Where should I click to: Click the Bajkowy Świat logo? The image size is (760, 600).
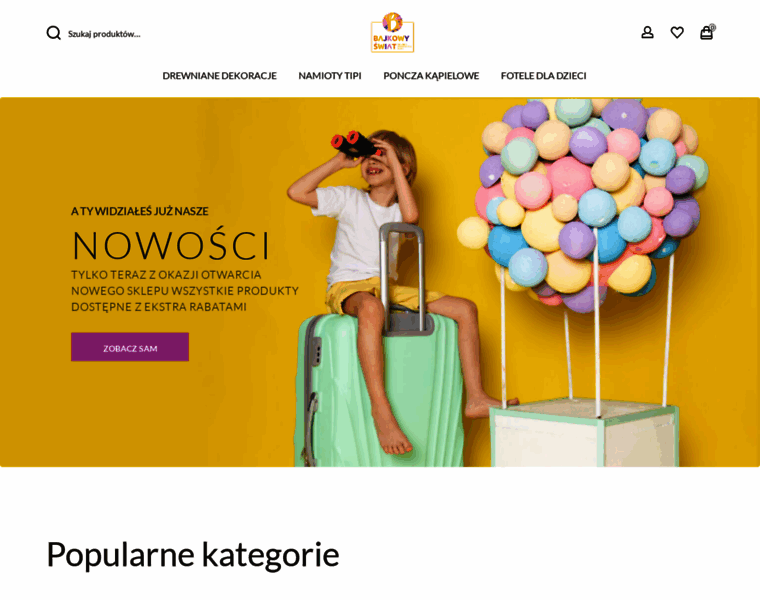point(392,32)
